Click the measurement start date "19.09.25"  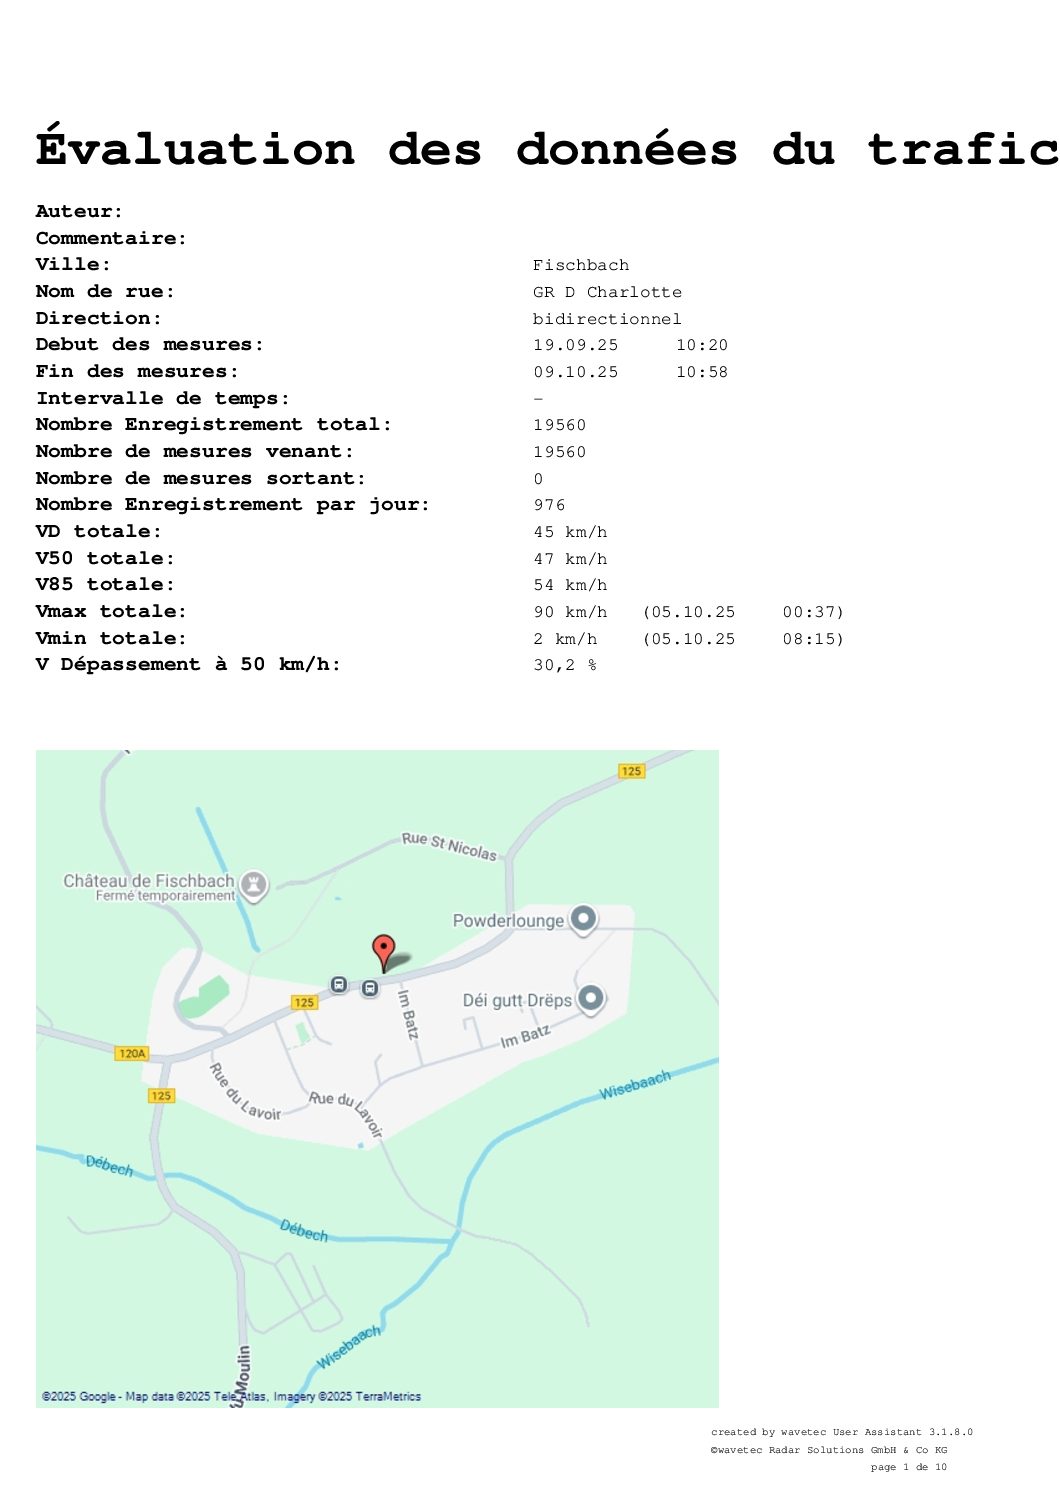point(576,345)
